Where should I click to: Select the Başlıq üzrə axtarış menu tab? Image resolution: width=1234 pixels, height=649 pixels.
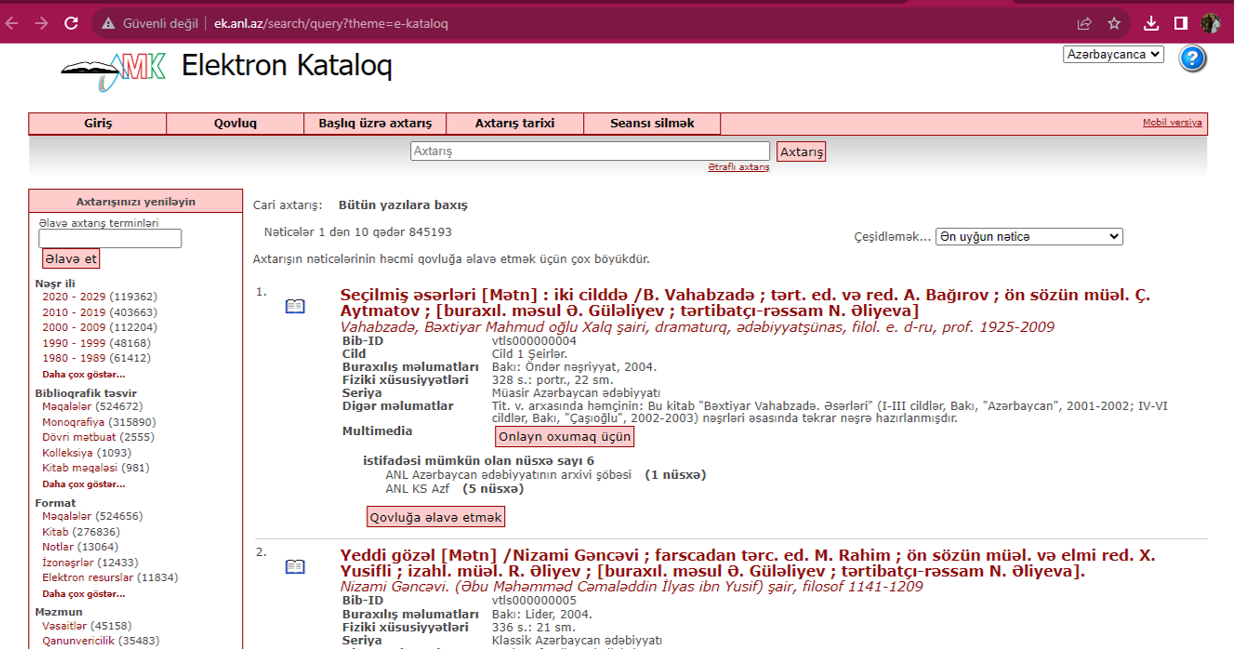[x=375, y=124]
